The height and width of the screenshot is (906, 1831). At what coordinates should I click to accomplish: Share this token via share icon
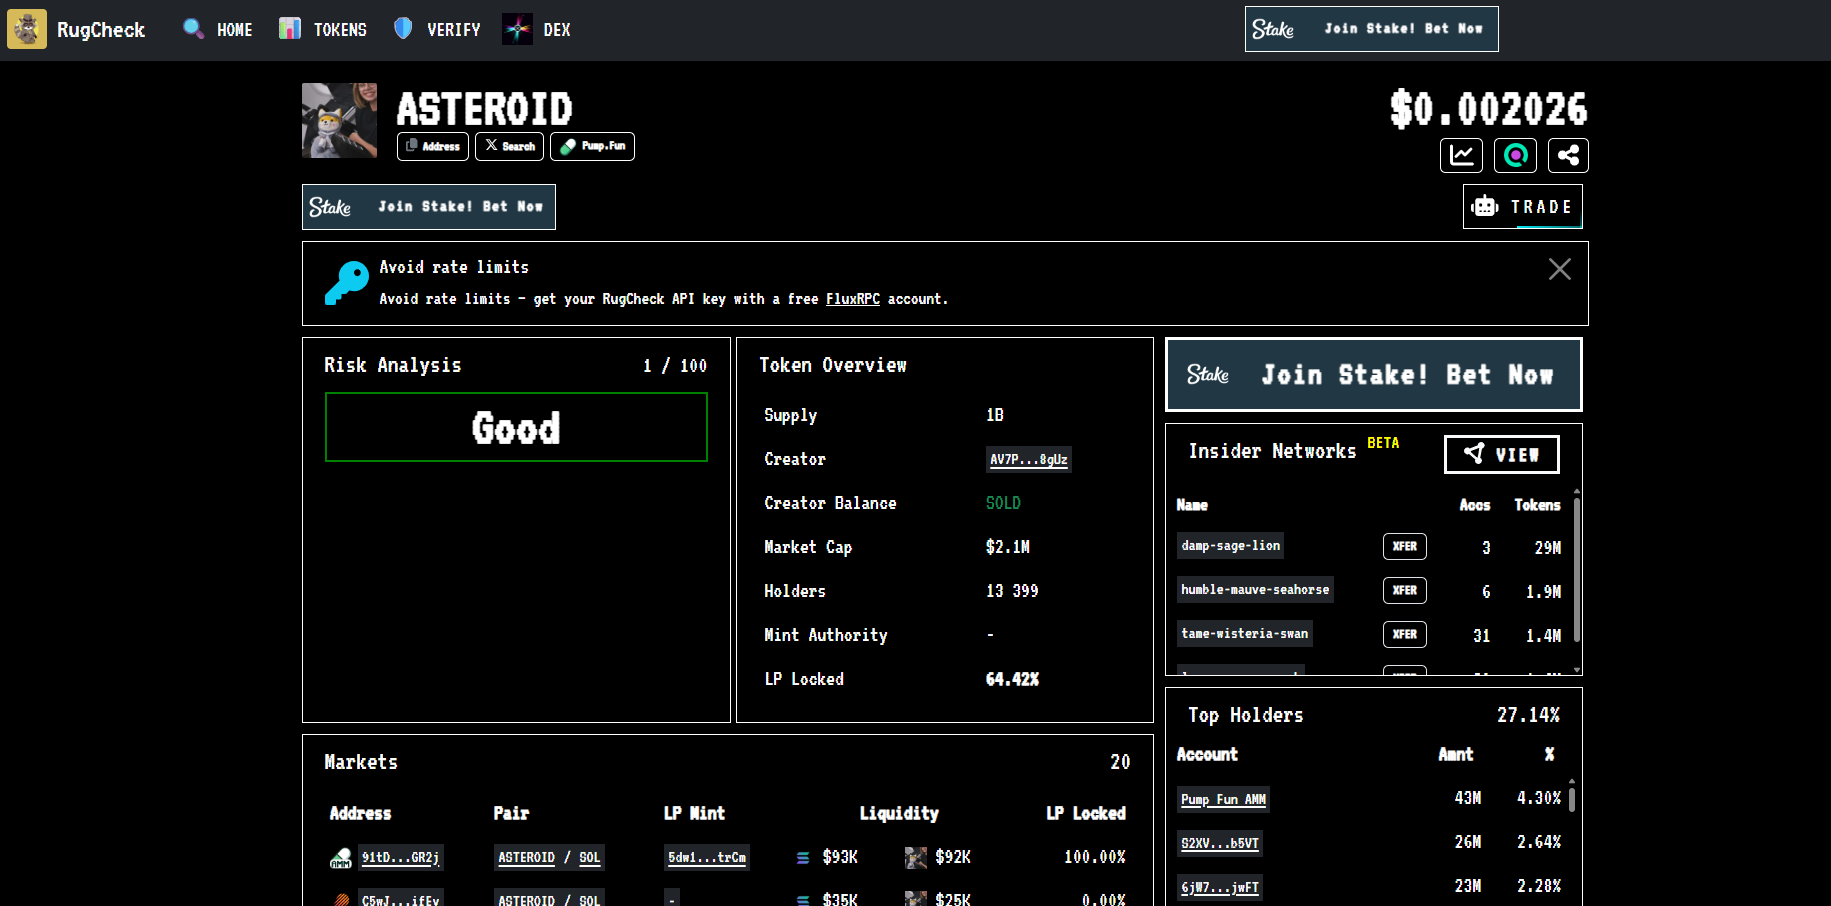pyautogui.click(x=1568, y=155)
